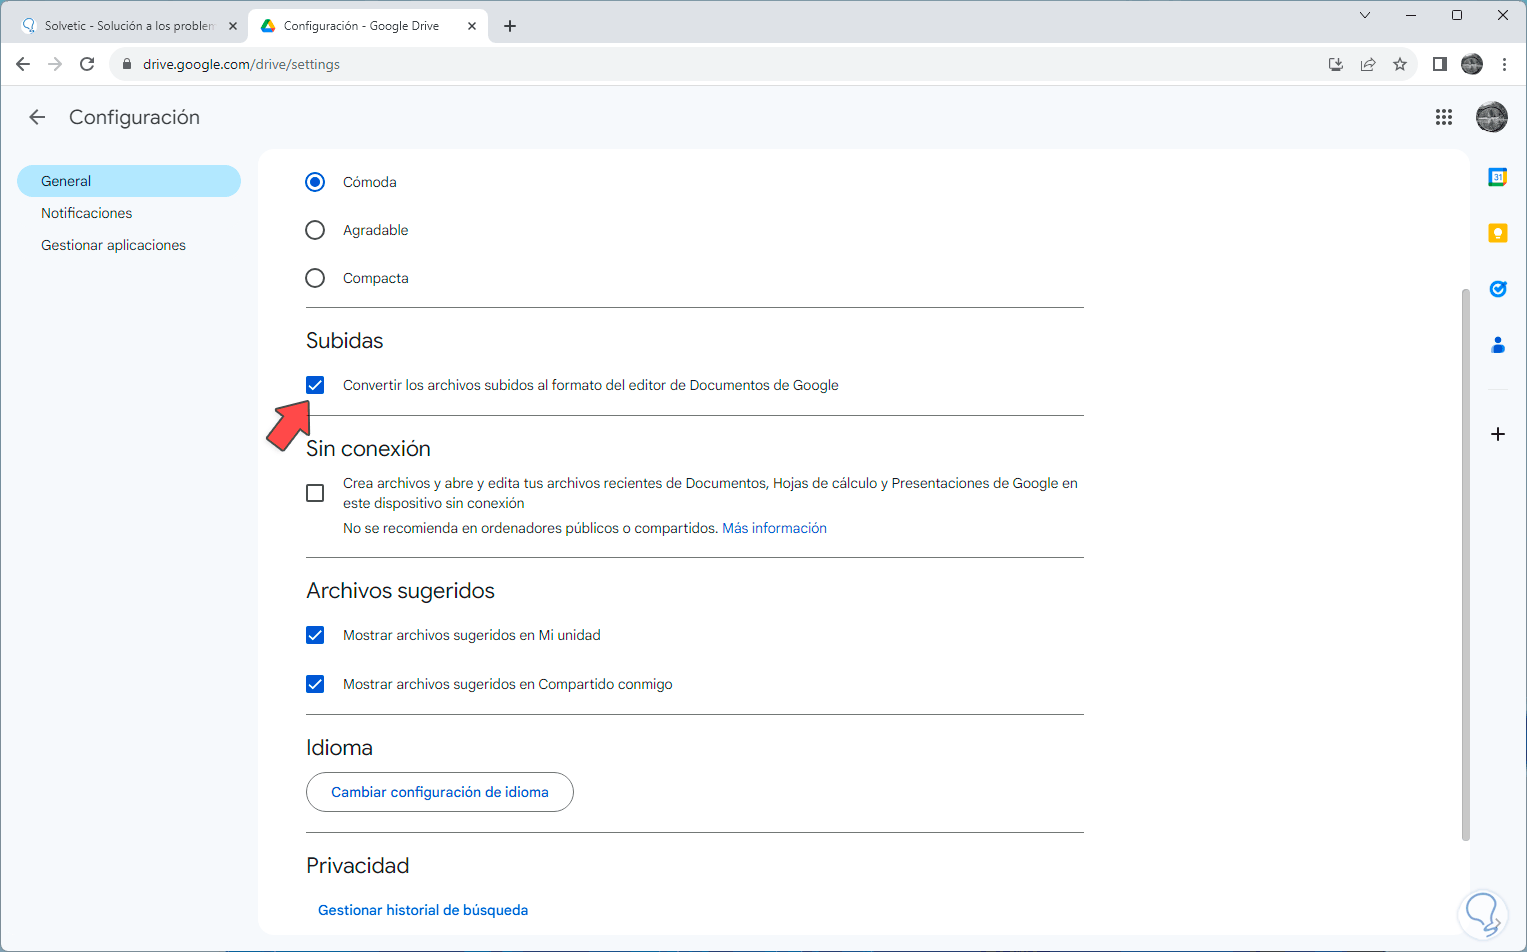Open Google Keep in the side panel
1527x952 pixels.
(x=1497, y=233)
